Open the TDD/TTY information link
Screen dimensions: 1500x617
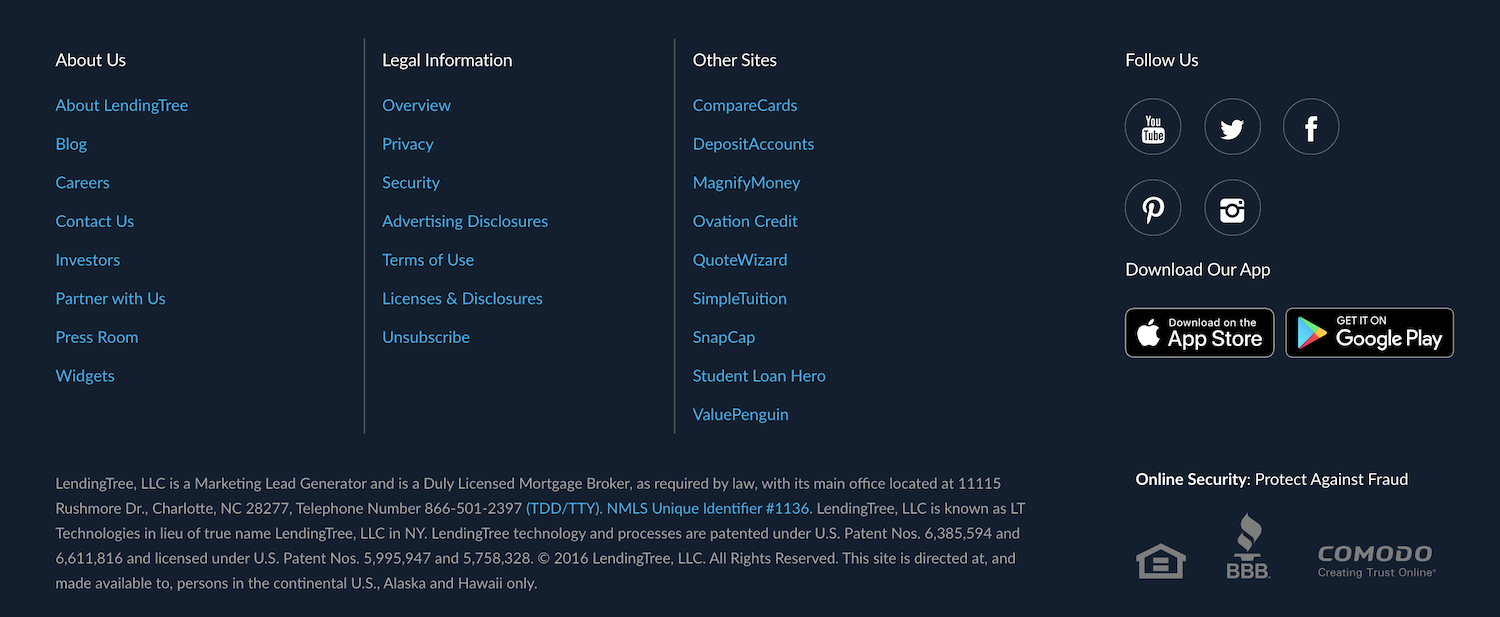pyautogui.click(x=563, y=507)
